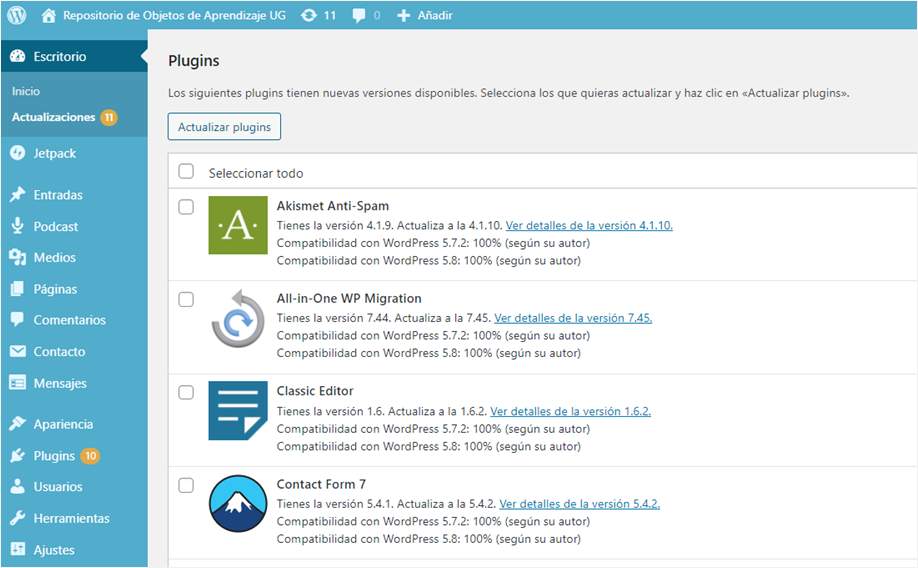Viewport: 918px width, 568px height.
Task: Click the comments bubble icon in admin bar
Action: click(x=358, y=16)
